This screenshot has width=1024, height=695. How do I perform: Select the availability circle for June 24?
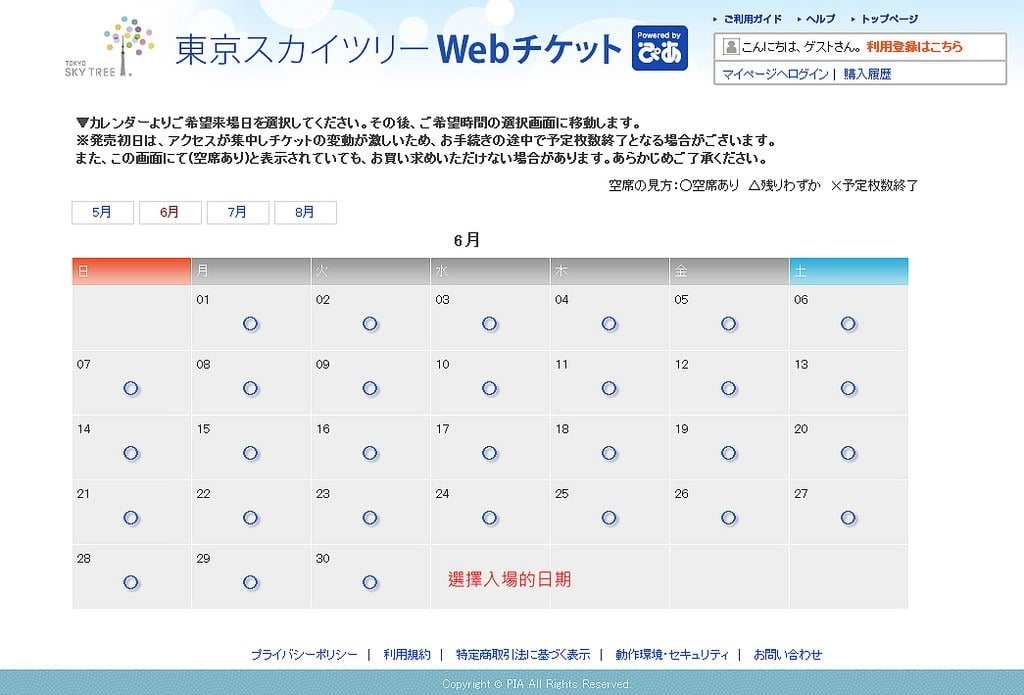coord(490,518)
